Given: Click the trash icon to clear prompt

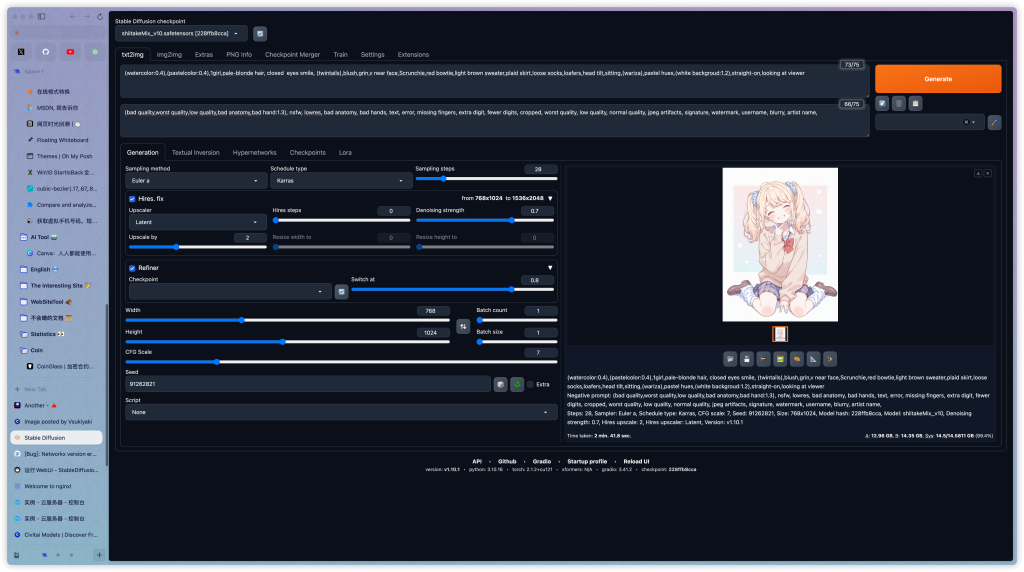Looking at the screenshot, I should tap(899, 102).
